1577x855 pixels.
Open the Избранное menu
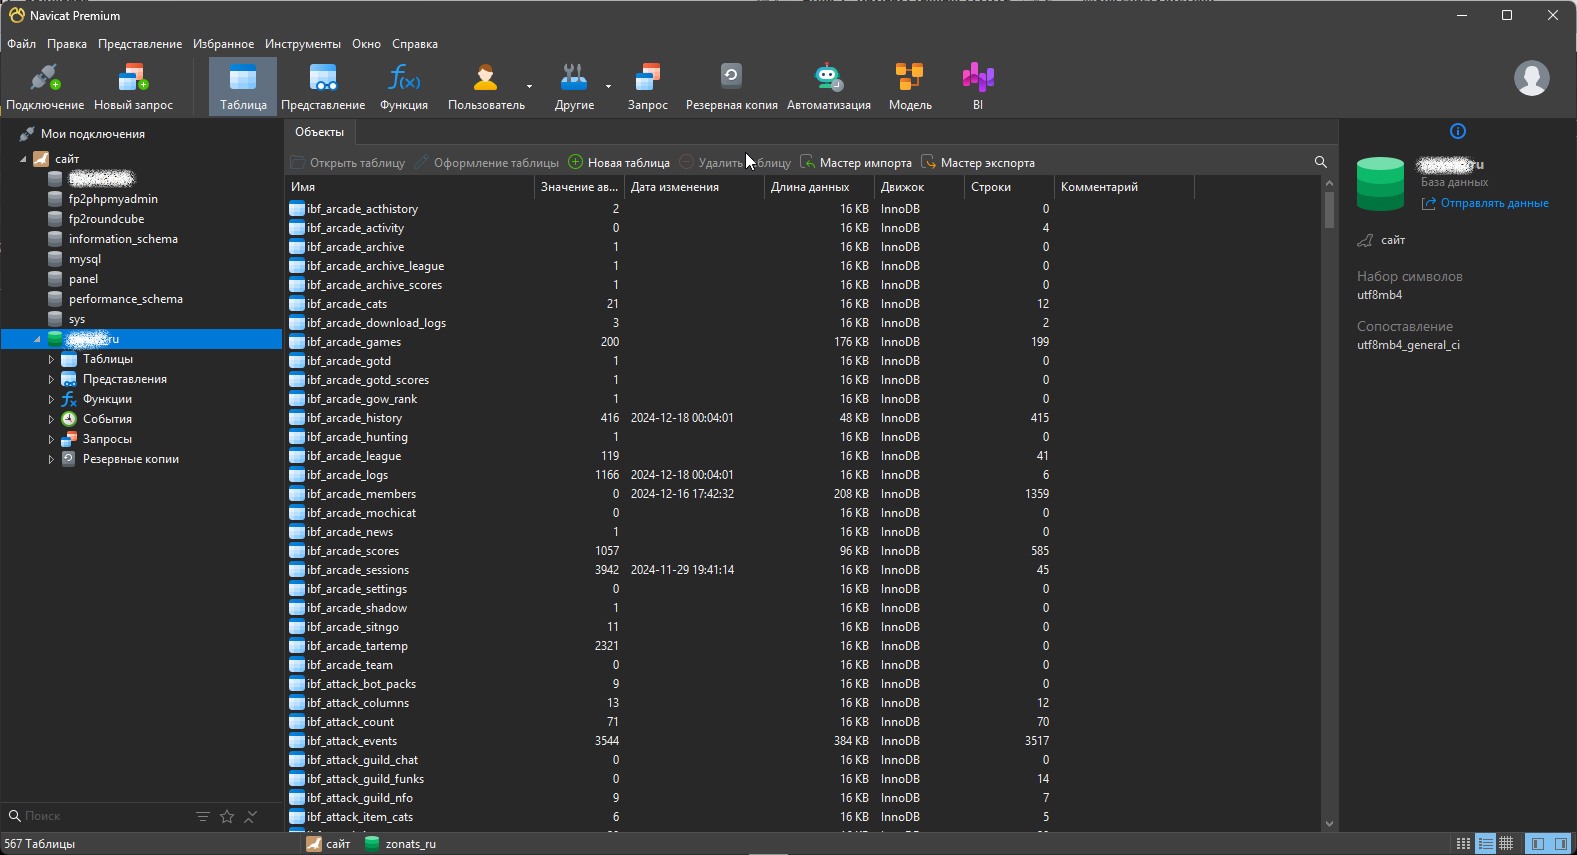click(x=223, y=44)
